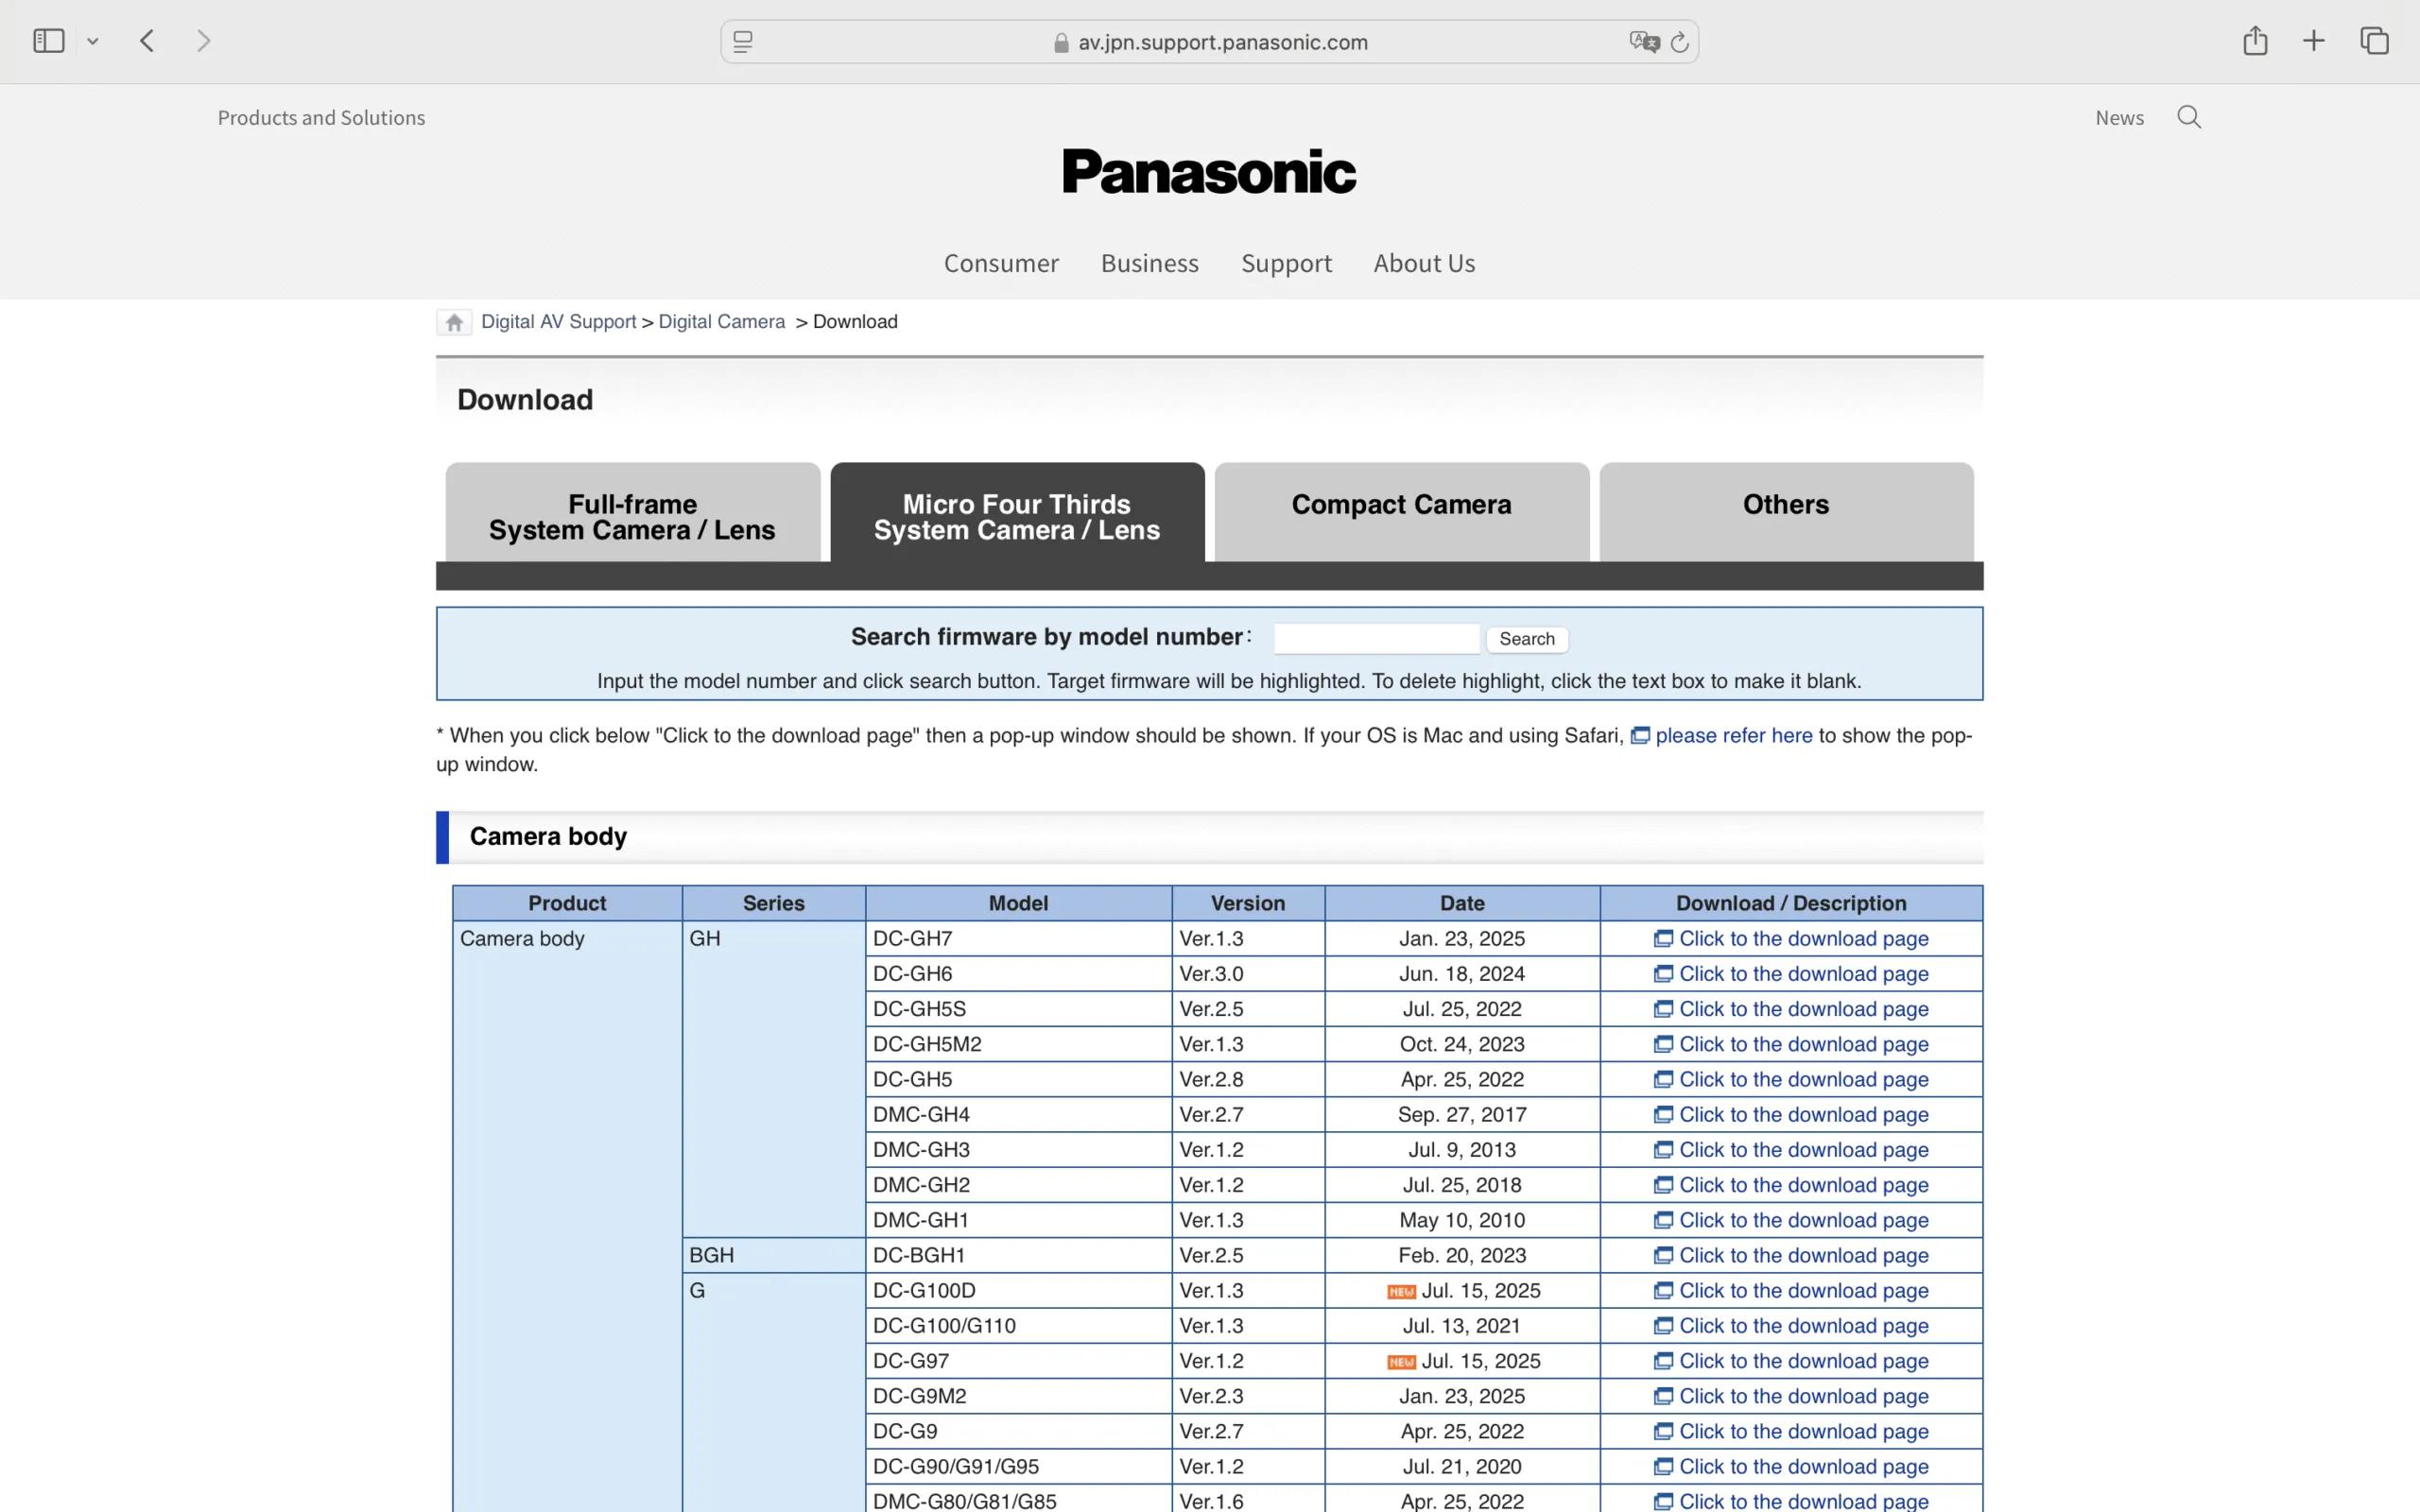2420x1512 pixels.
Task: Go back with the back arrow
Action: 147,41
